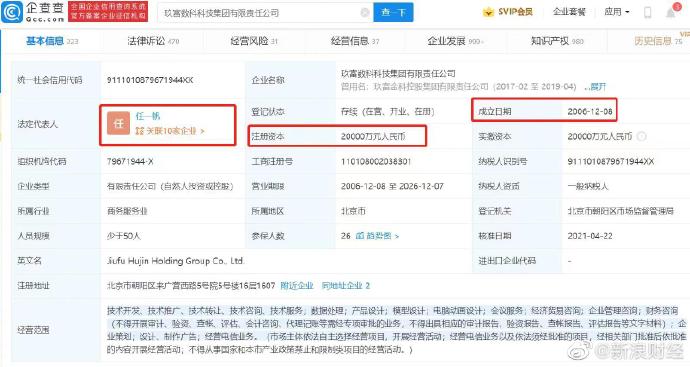This screenshot has width=690, height=367.
Task: Clear the search box with the X icon
Action: pyautogui.click(x=364, y=13)
